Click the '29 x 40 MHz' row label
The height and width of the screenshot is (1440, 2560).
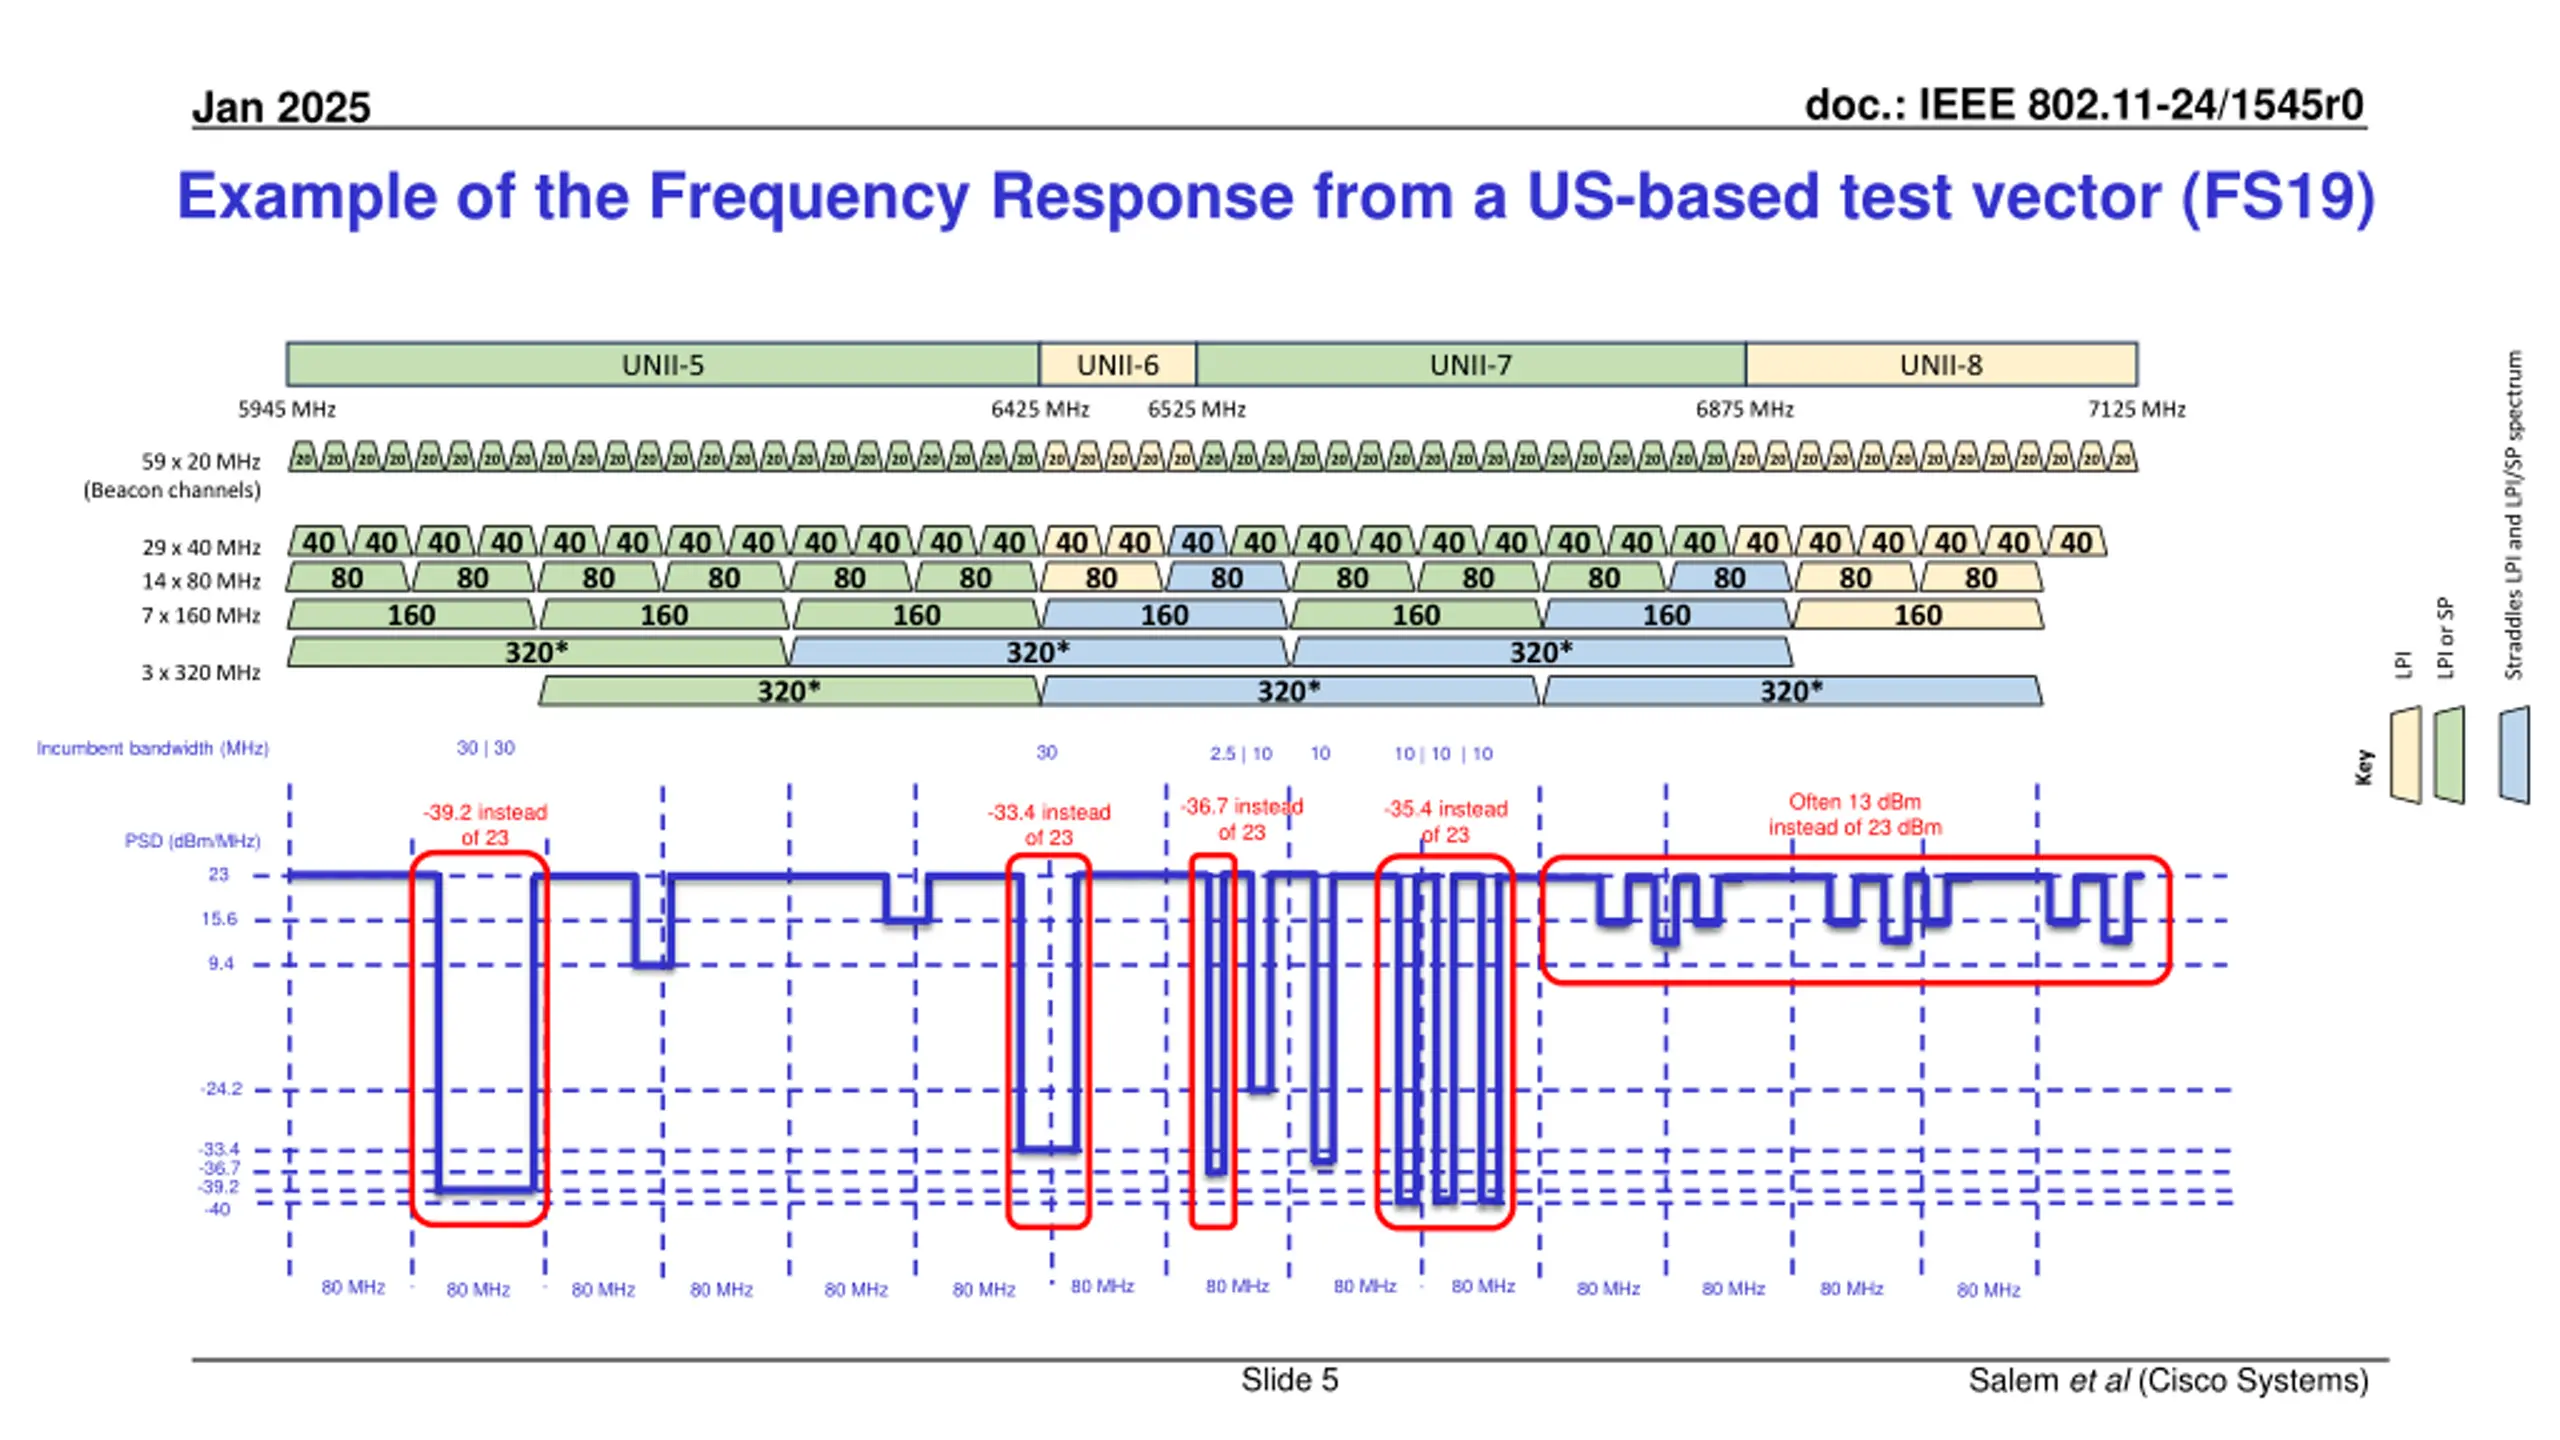(x=201, y=547)
